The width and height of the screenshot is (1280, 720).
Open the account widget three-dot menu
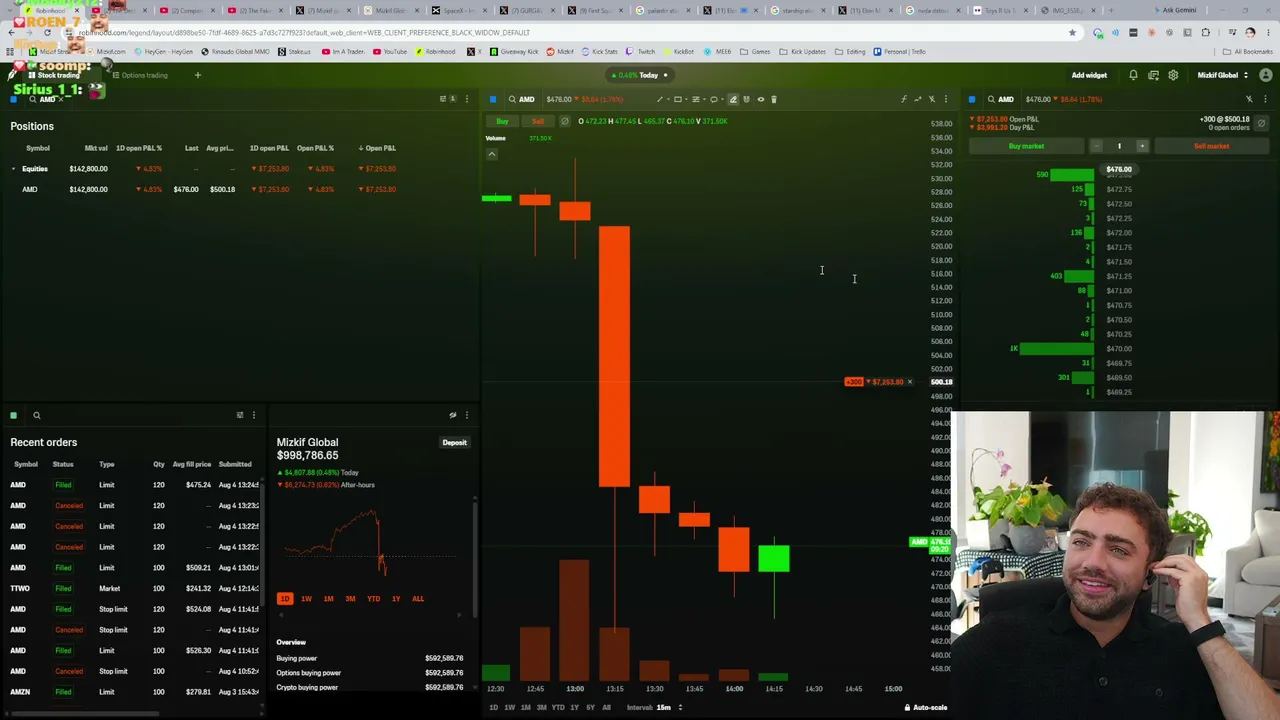pyautogui.click(x=466, y=415)
